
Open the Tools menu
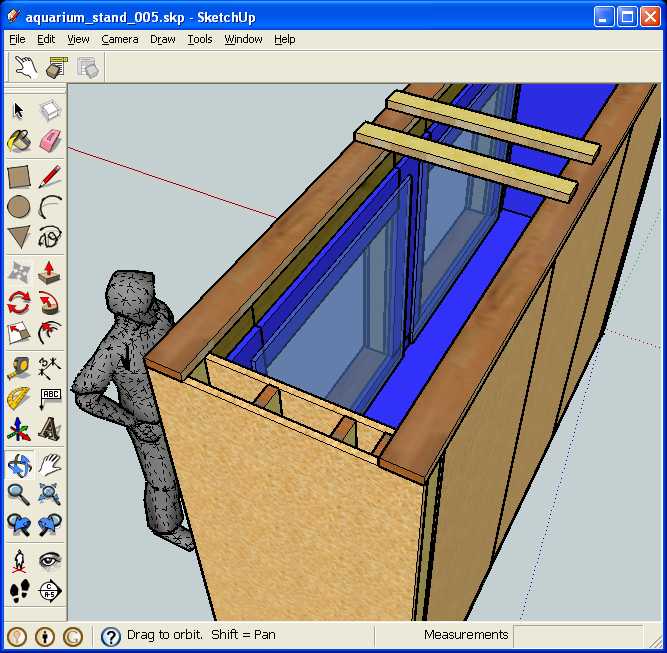200,39
